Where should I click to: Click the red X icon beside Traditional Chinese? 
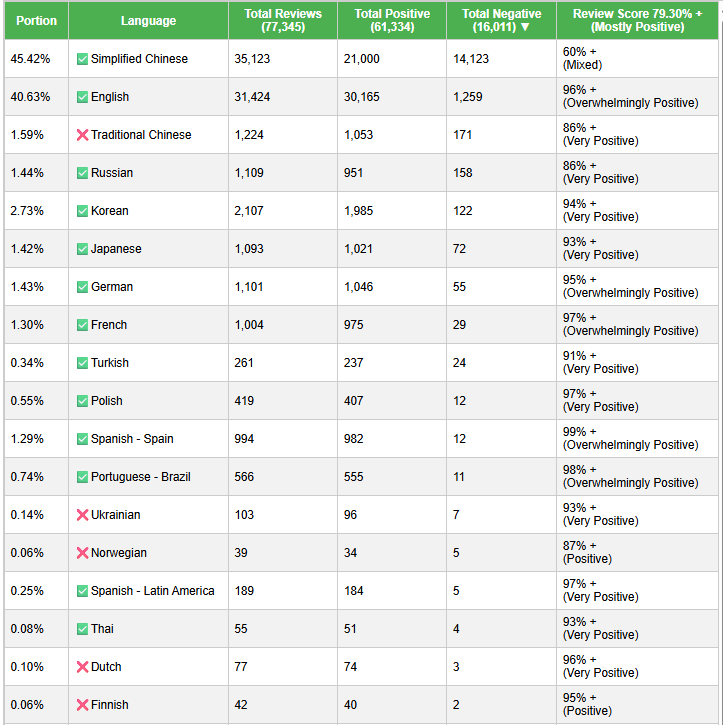[82, 135]
